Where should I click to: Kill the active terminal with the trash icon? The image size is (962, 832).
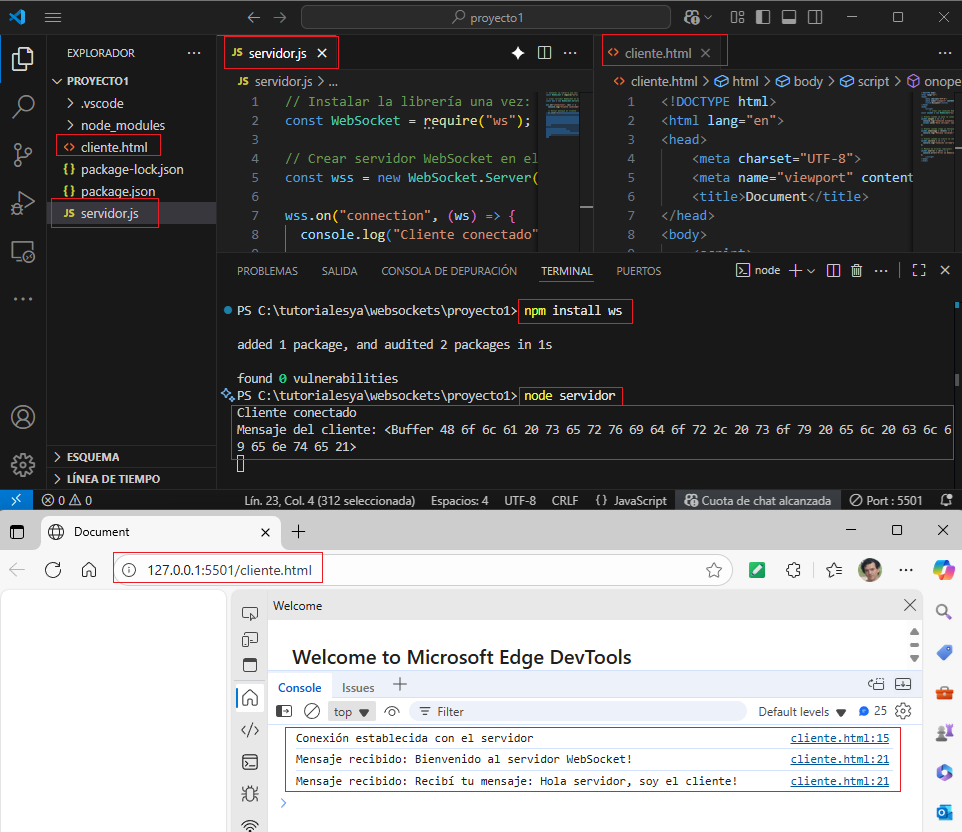click(857, 270)
